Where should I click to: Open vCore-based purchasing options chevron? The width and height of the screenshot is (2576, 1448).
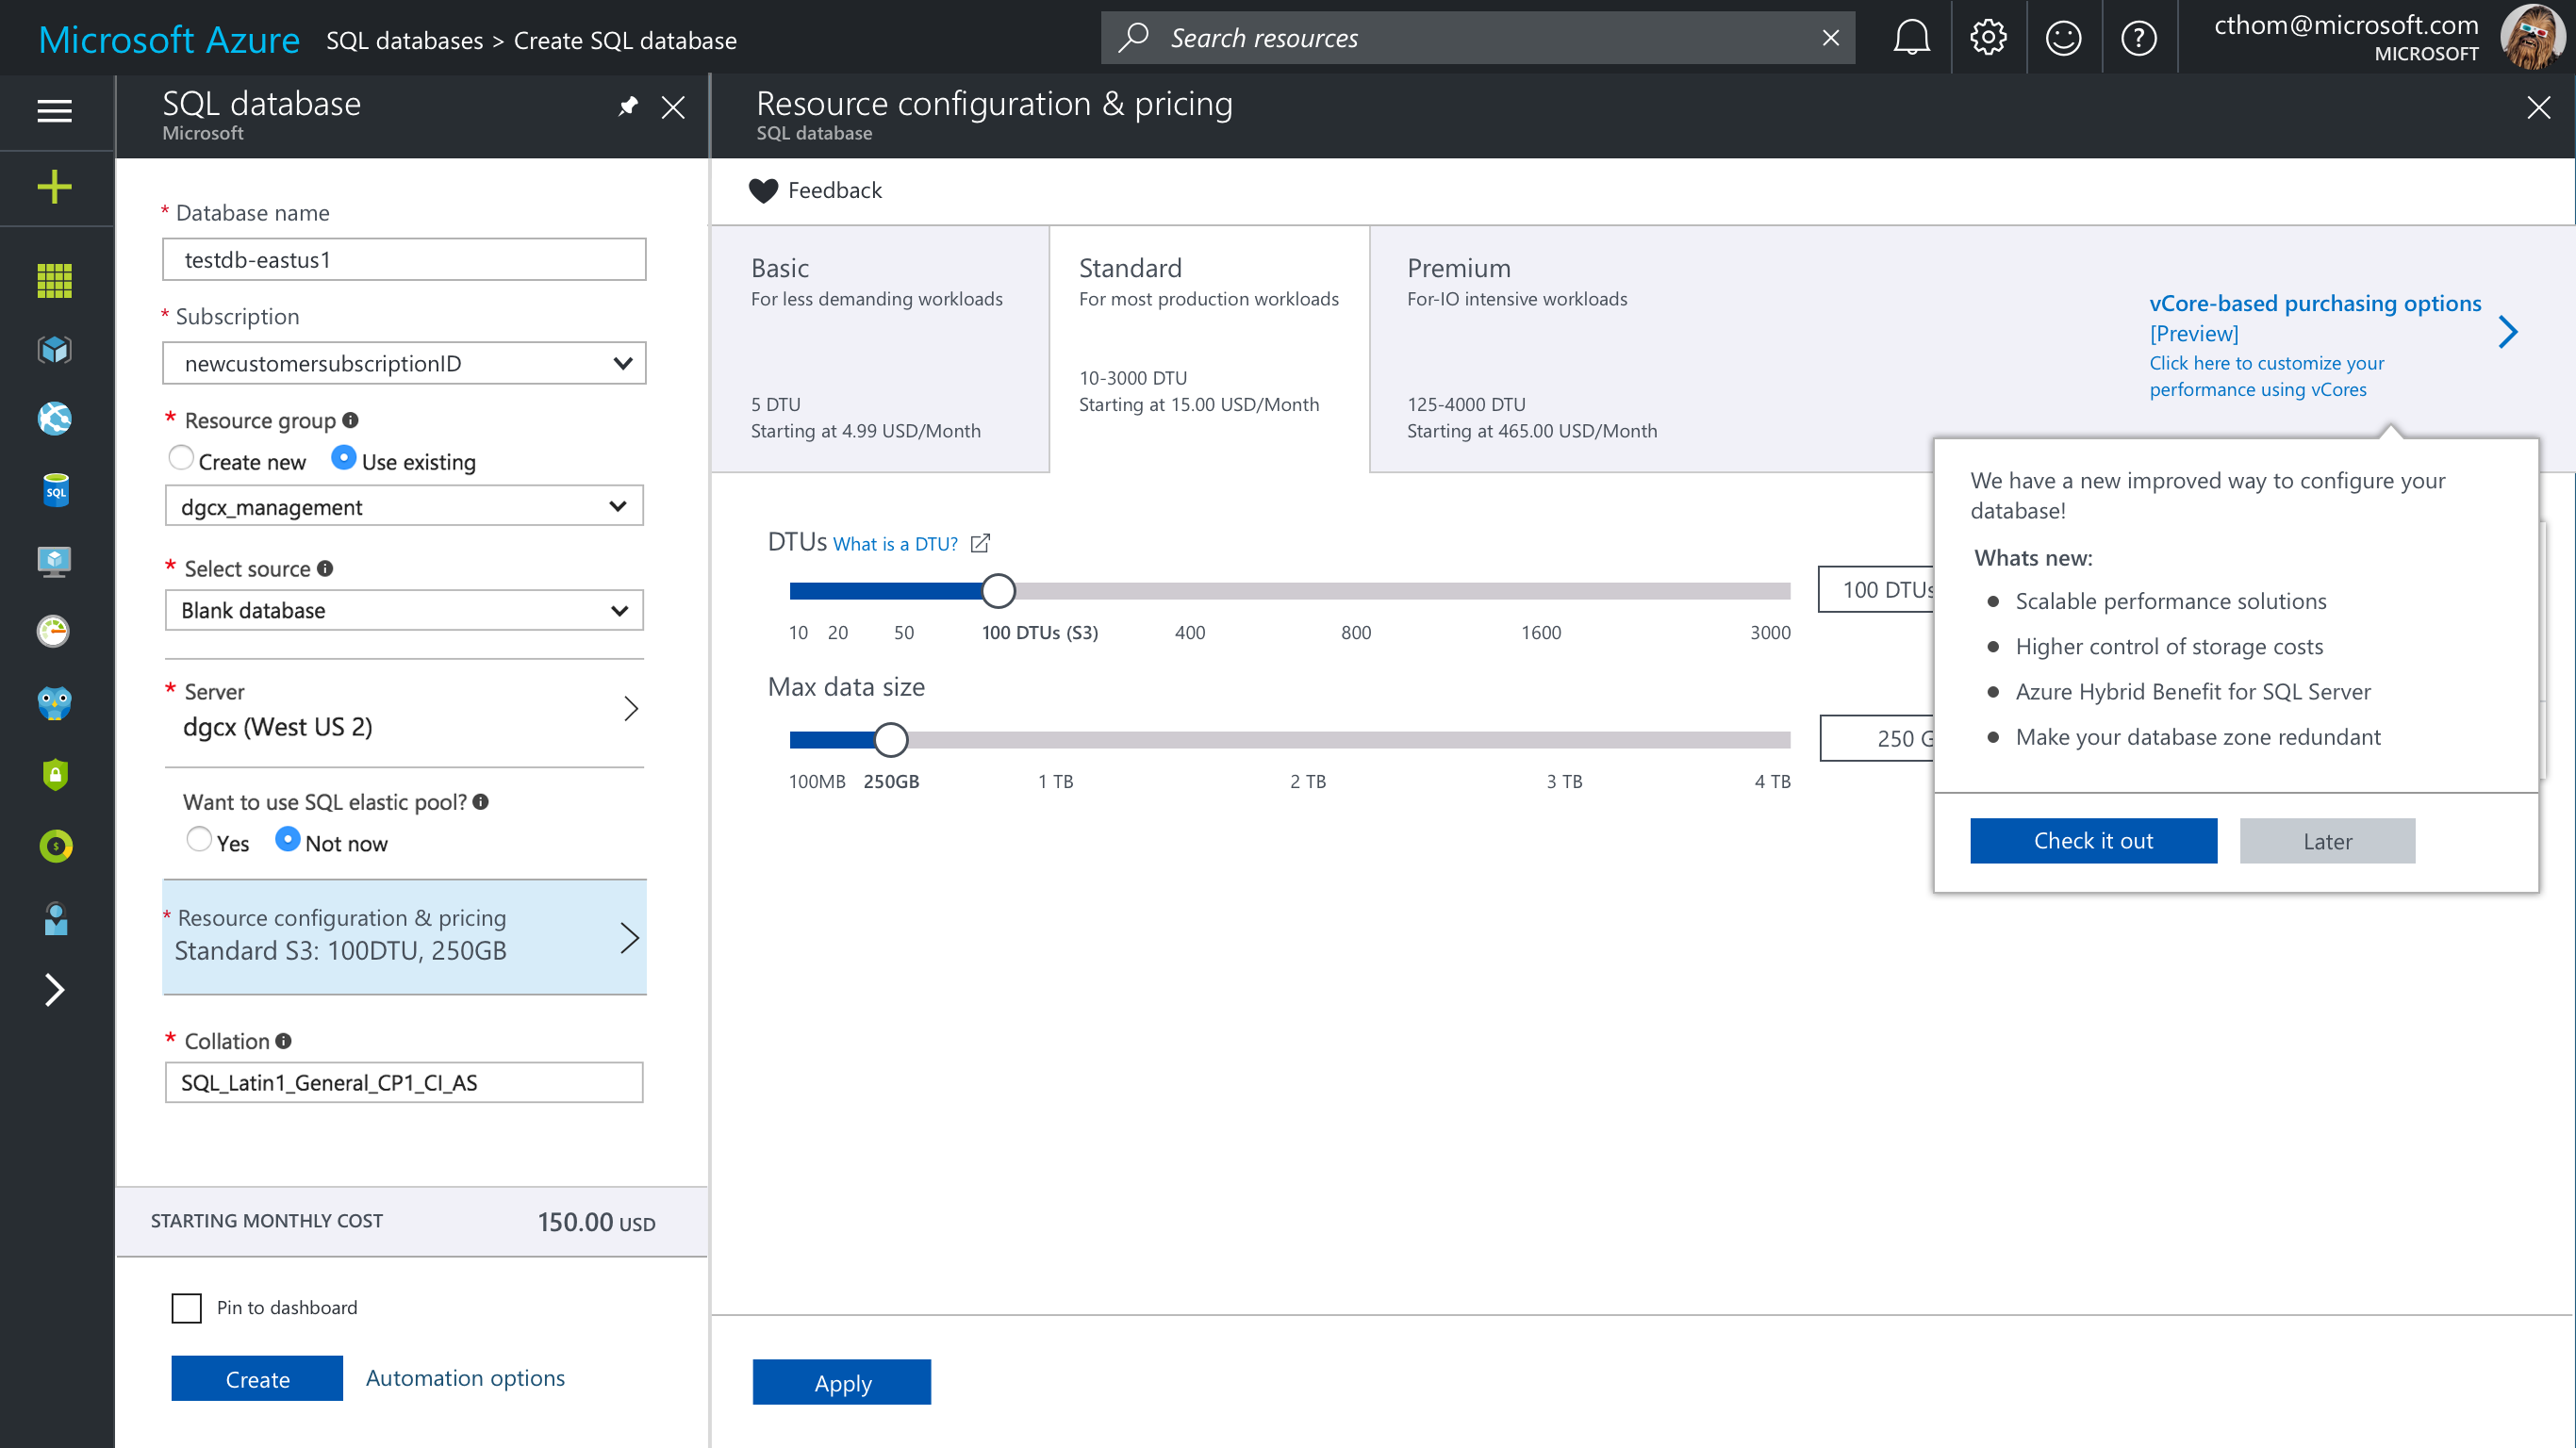pos(2507,332)
